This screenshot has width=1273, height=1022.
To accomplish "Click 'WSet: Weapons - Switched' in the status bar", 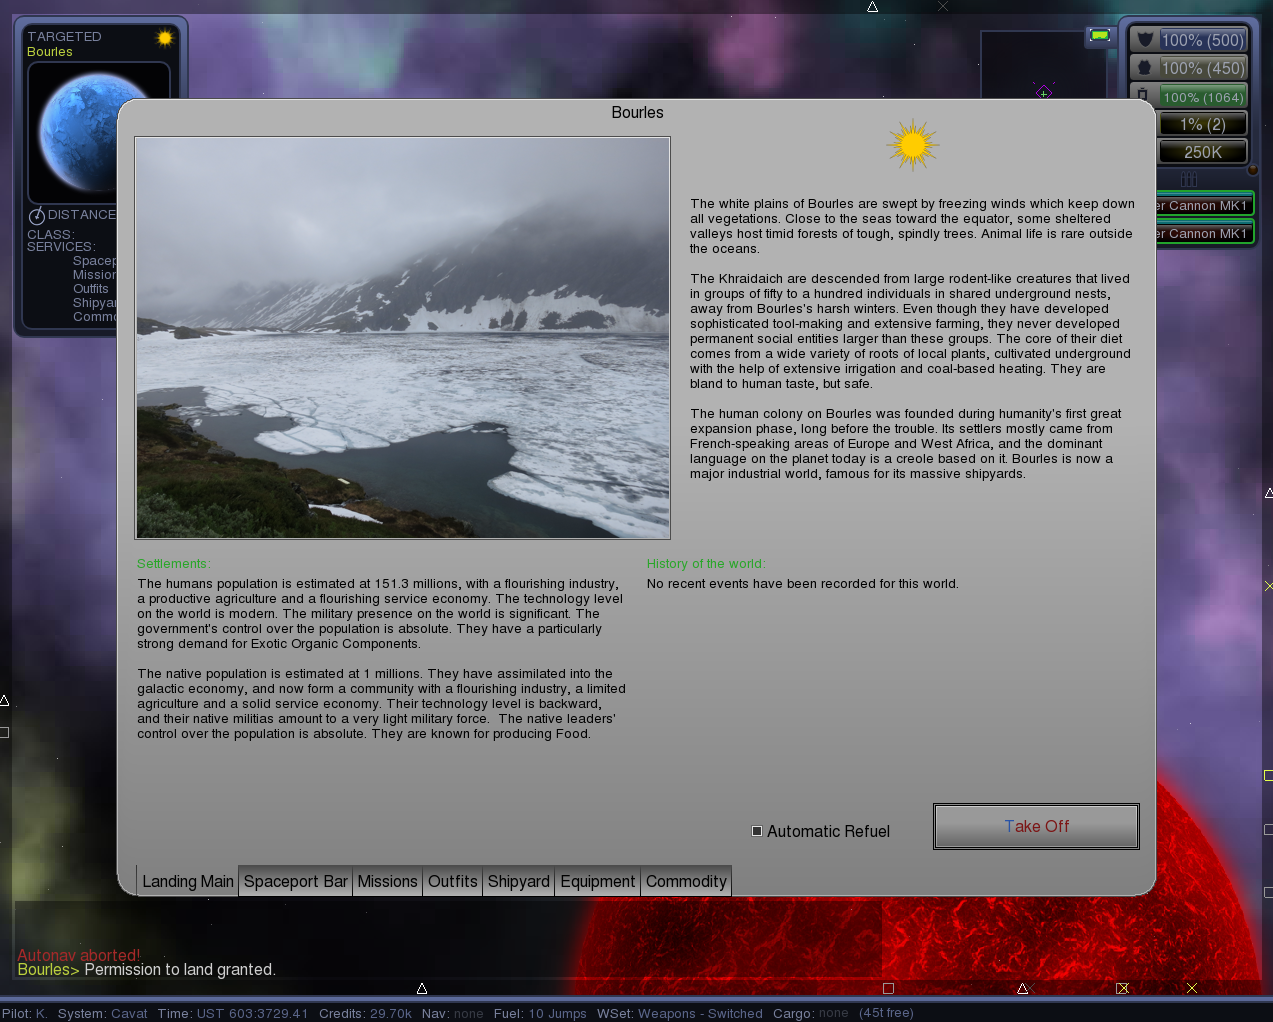I will pyautogui.click(x=680, y=1014).
